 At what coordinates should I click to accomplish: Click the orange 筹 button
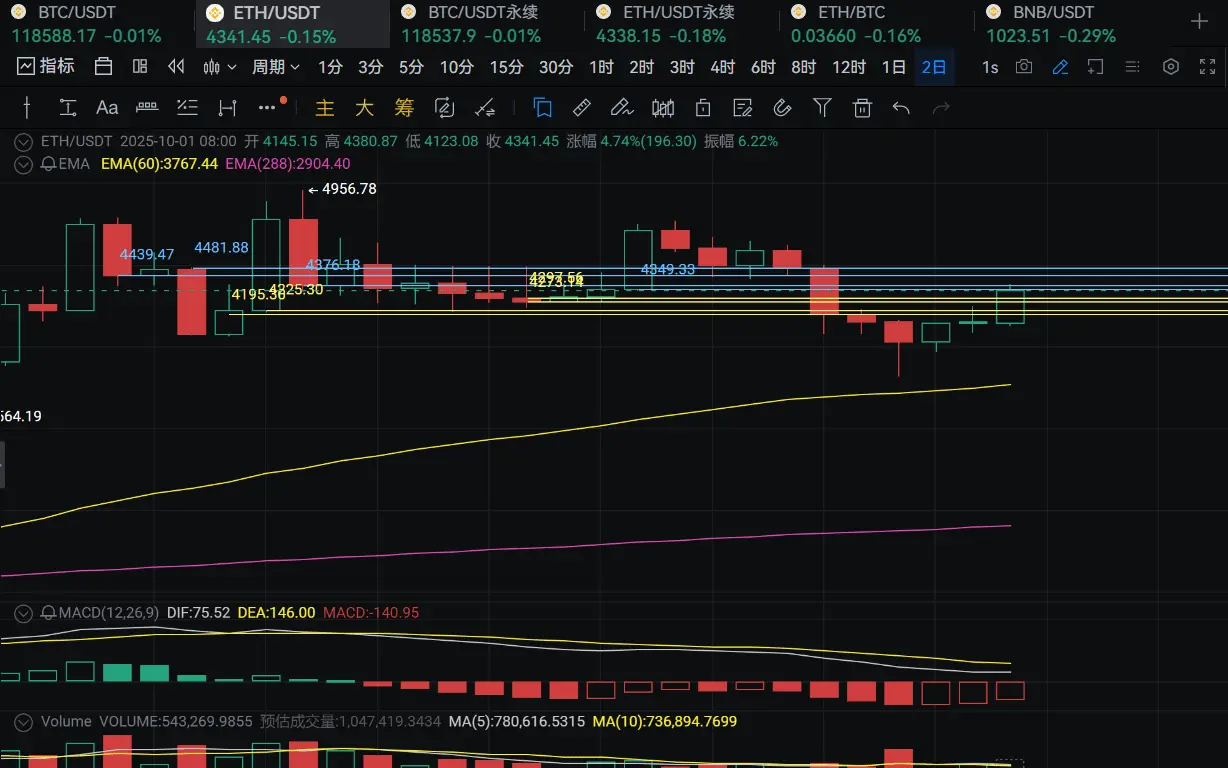(404, 108)
